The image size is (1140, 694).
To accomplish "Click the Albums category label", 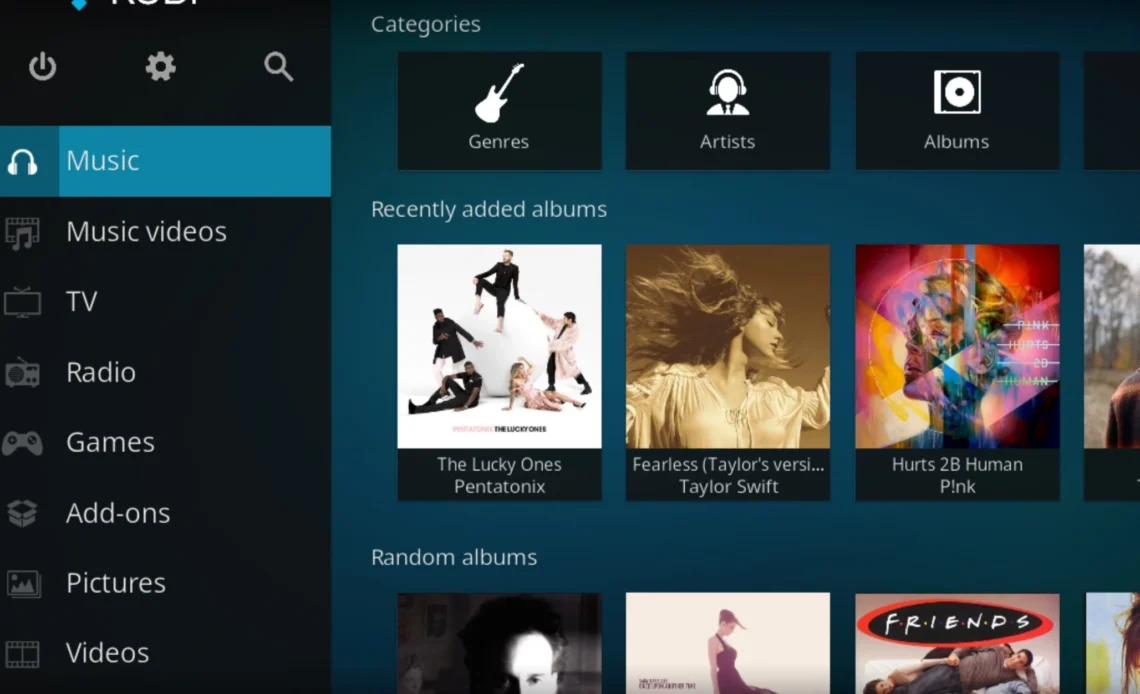I will coord(957,142).
